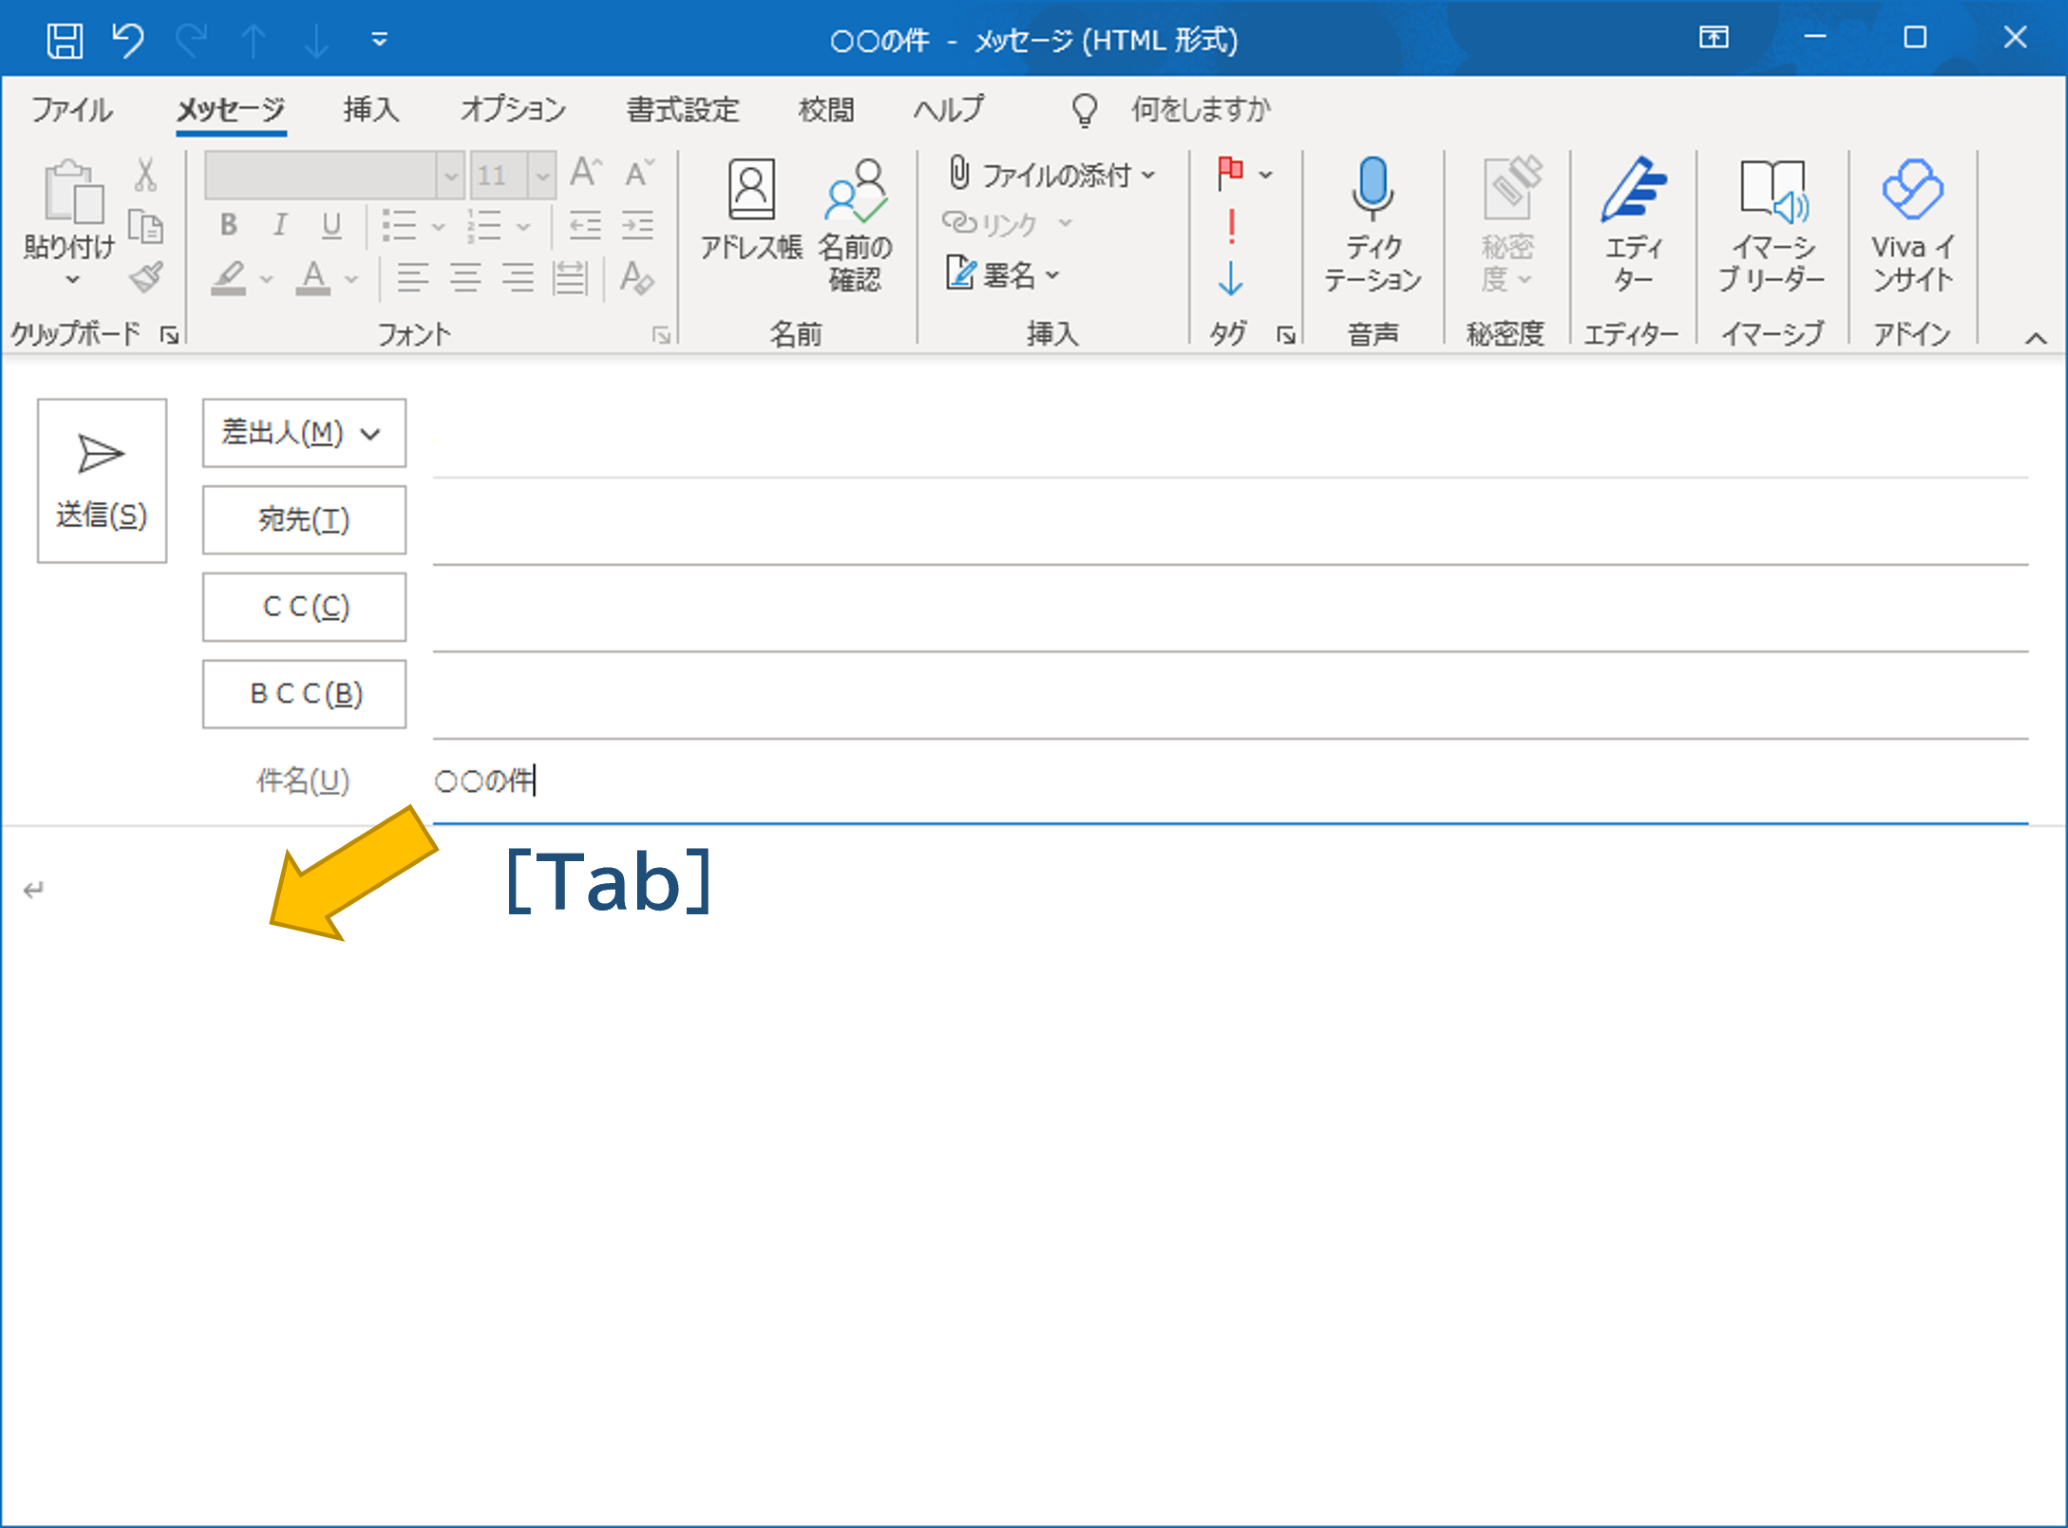Expand the 貼り付け paste options arrow
Image resolution: width=2068 pixels, height=1528 pixels.
pyautogui.click(x=72, y=279)
